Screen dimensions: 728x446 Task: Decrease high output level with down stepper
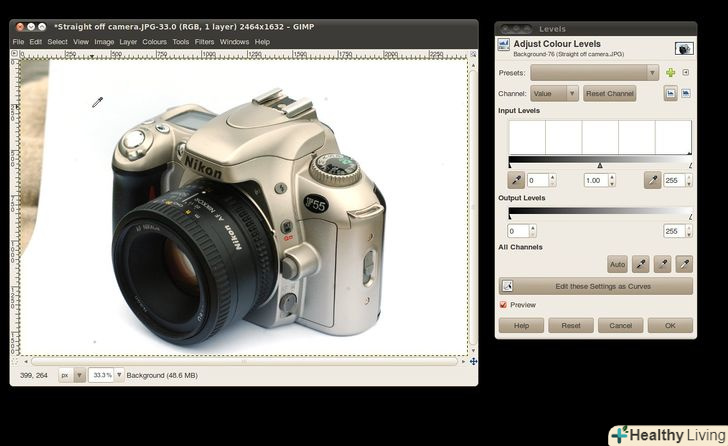point(689,234)
